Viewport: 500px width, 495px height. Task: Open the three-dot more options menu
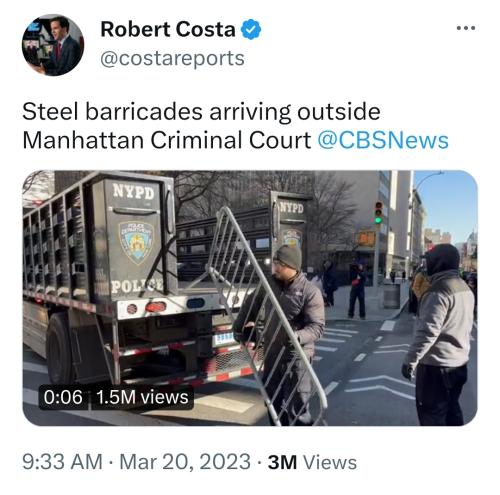click(x=466, y=28)
